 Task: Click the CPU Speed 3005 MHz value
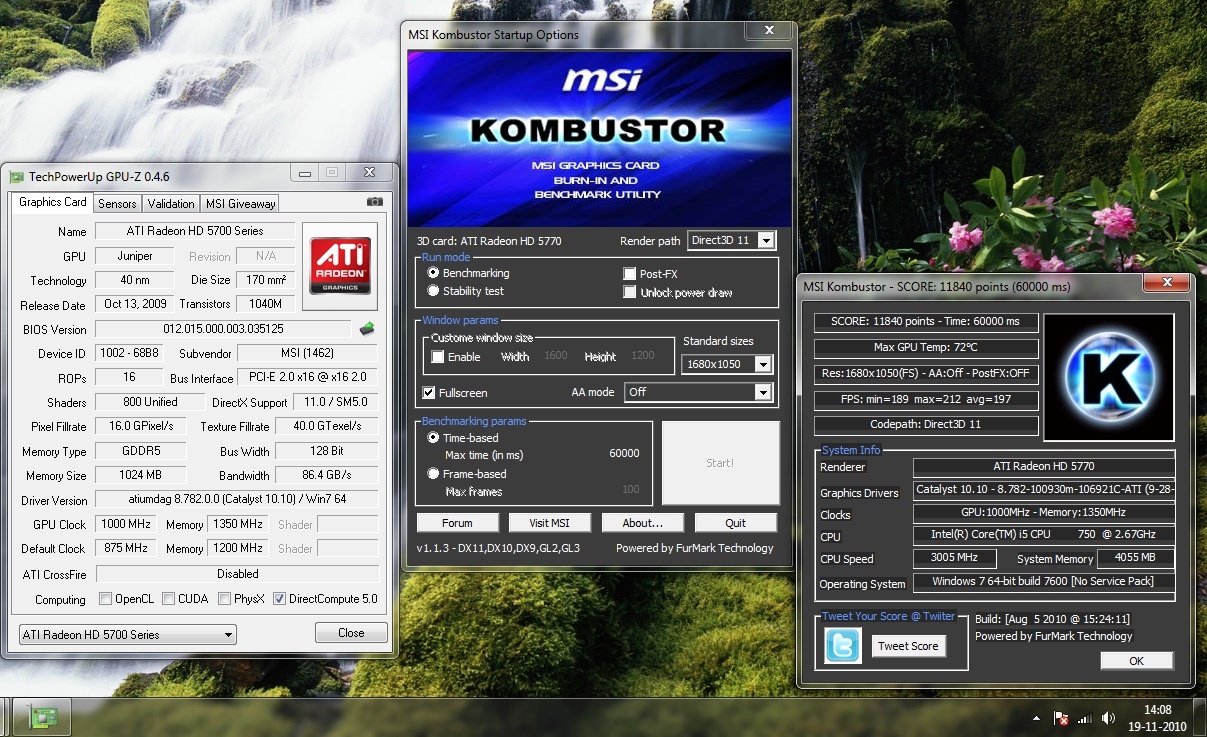click(955, 558)
